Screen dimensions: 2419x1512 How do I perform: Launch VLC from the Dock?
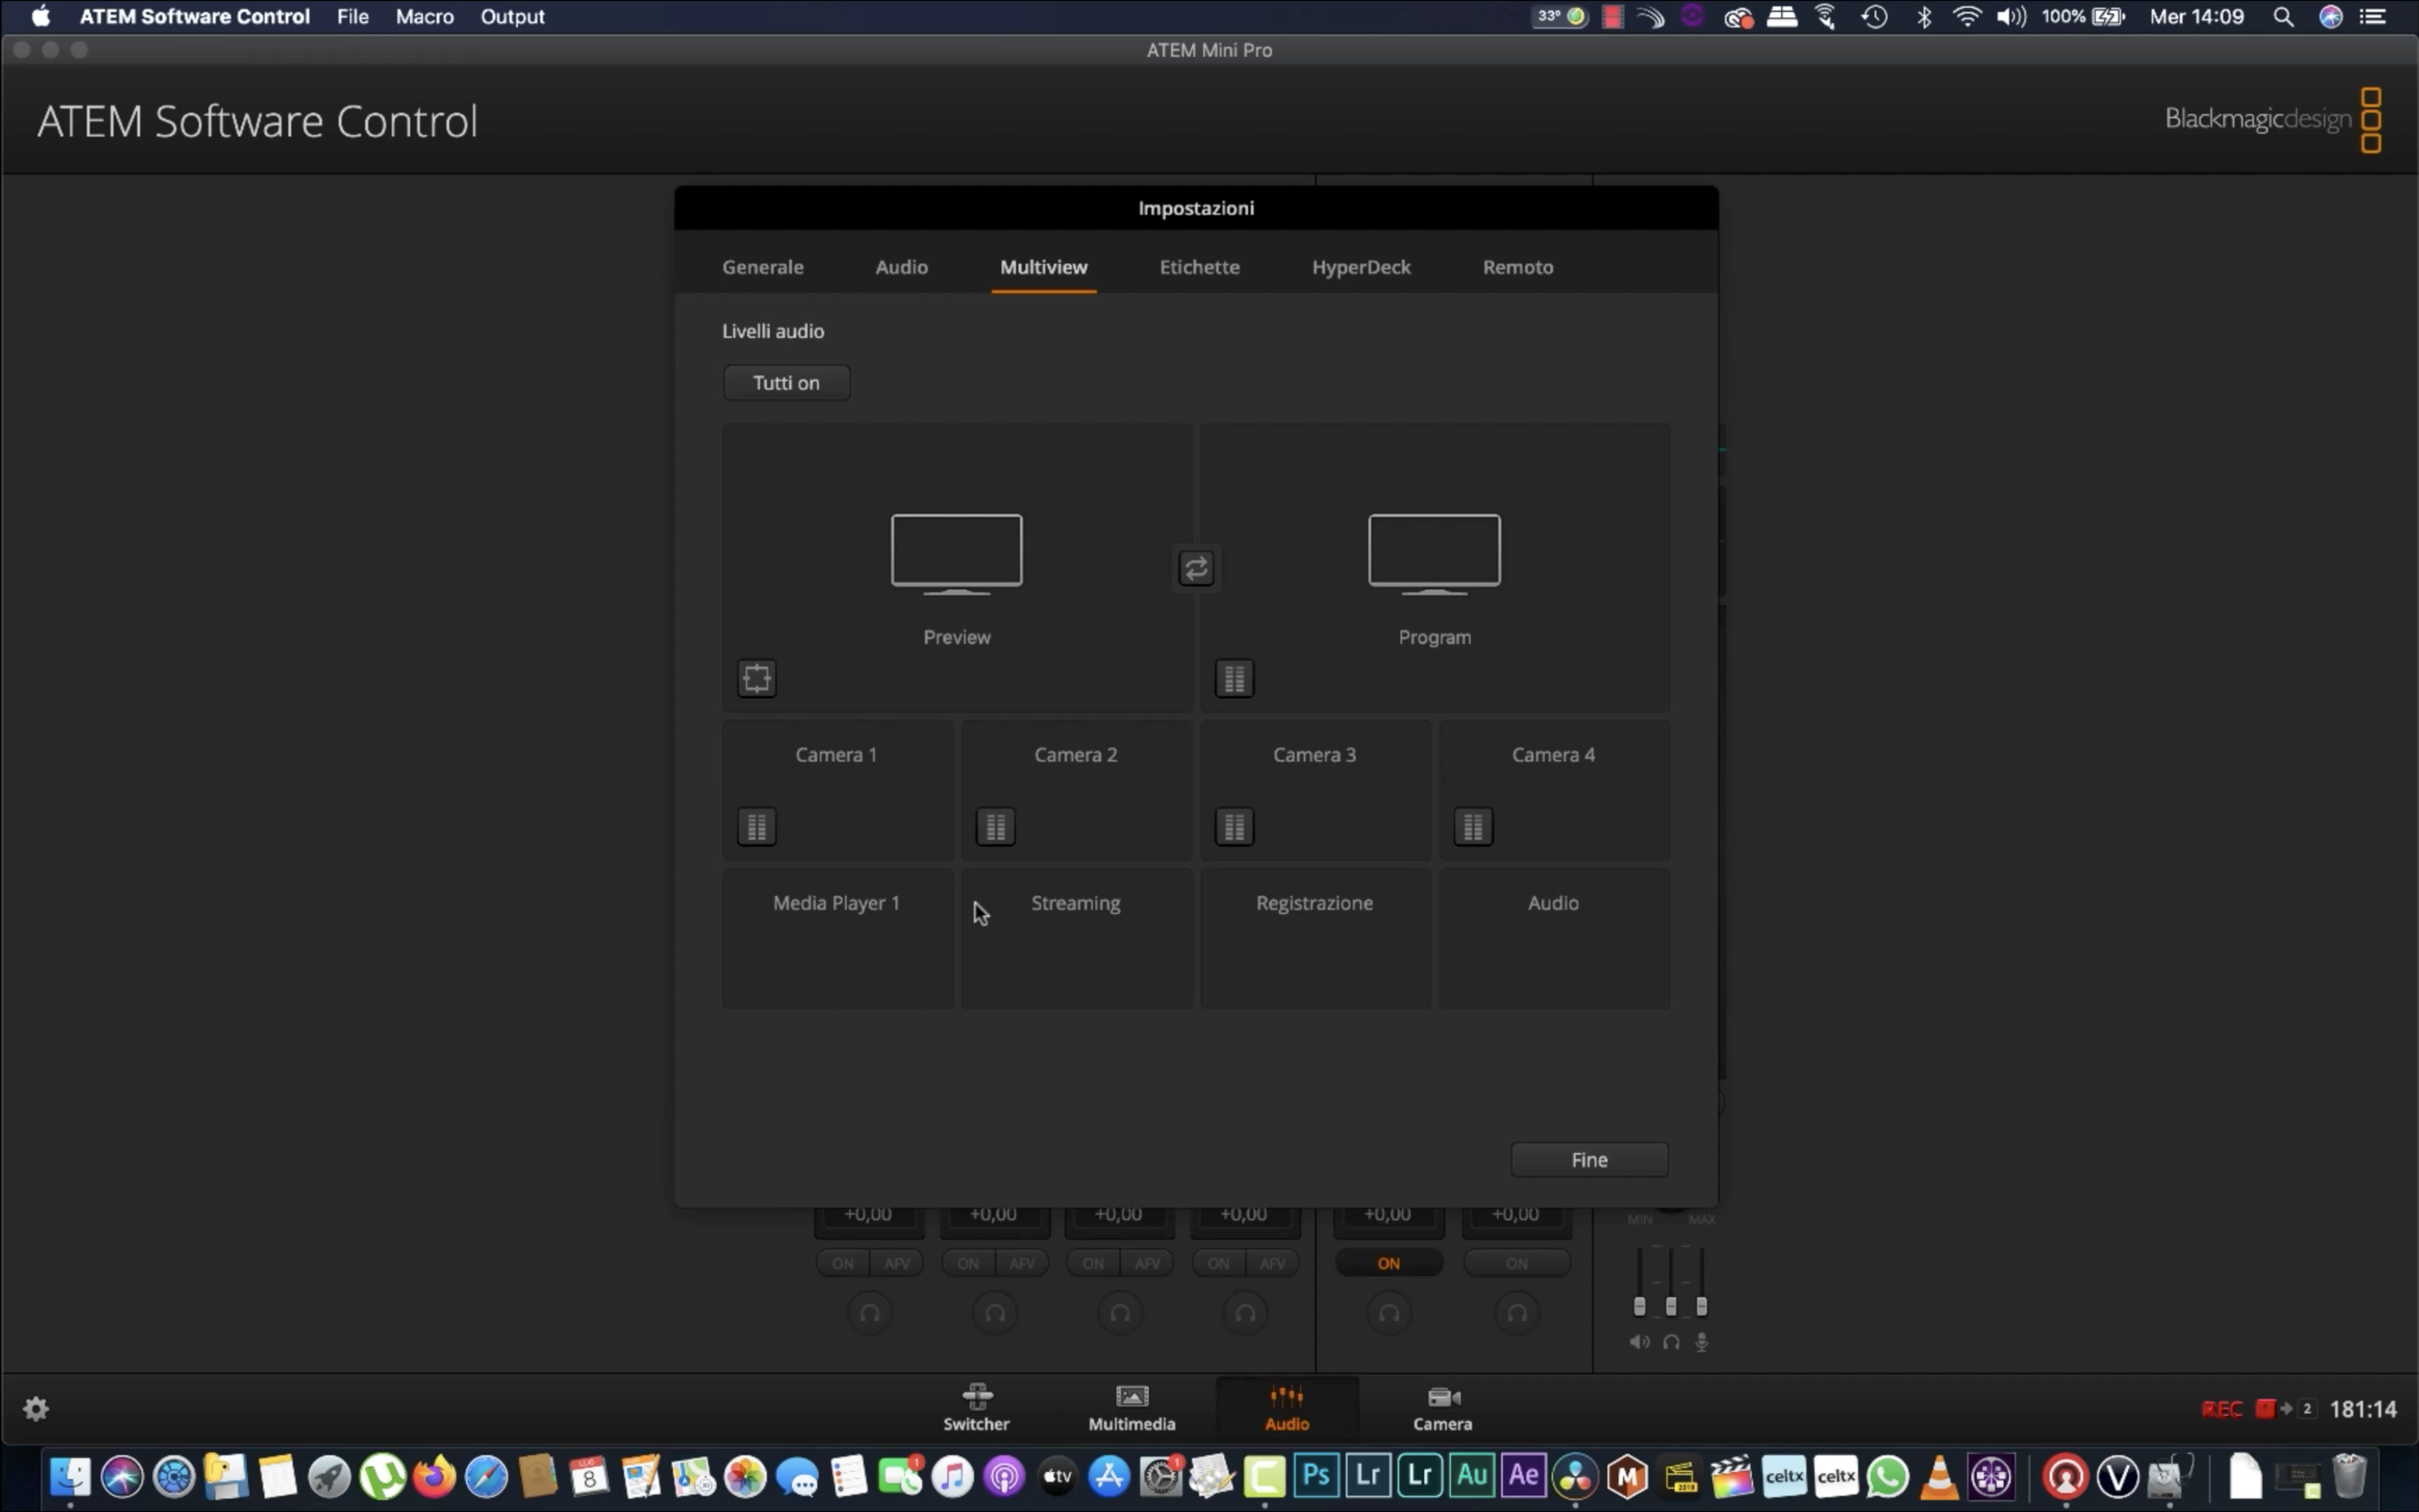click(x=1939, y=1476)
